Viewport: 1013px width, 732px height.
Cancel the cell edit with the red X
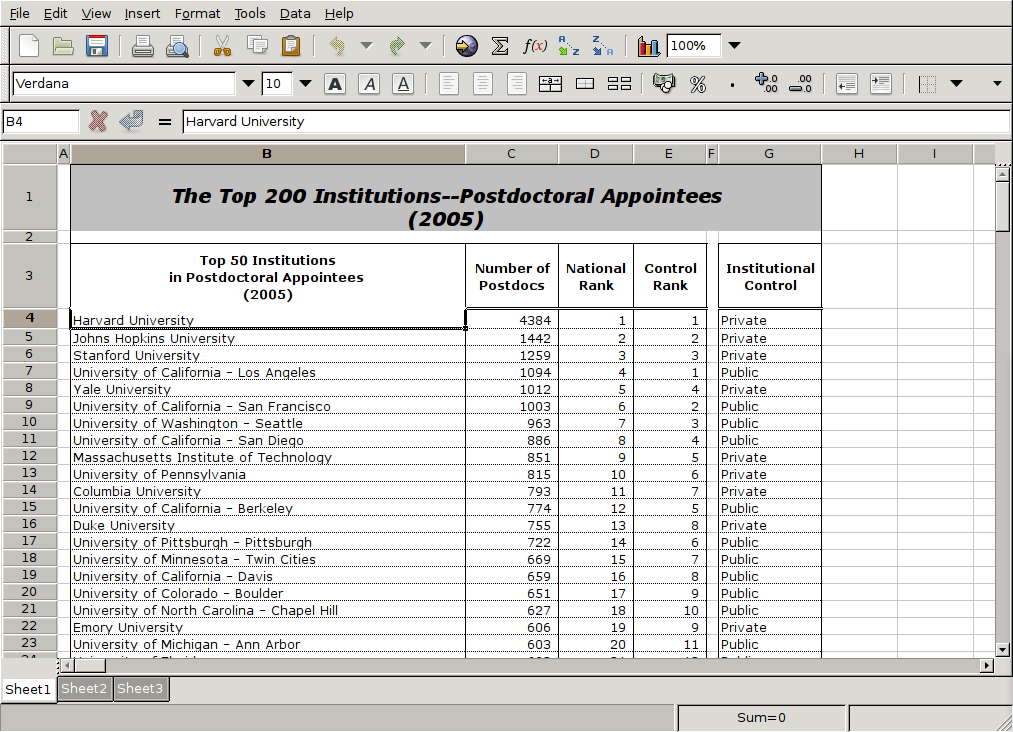coord(98,121)
